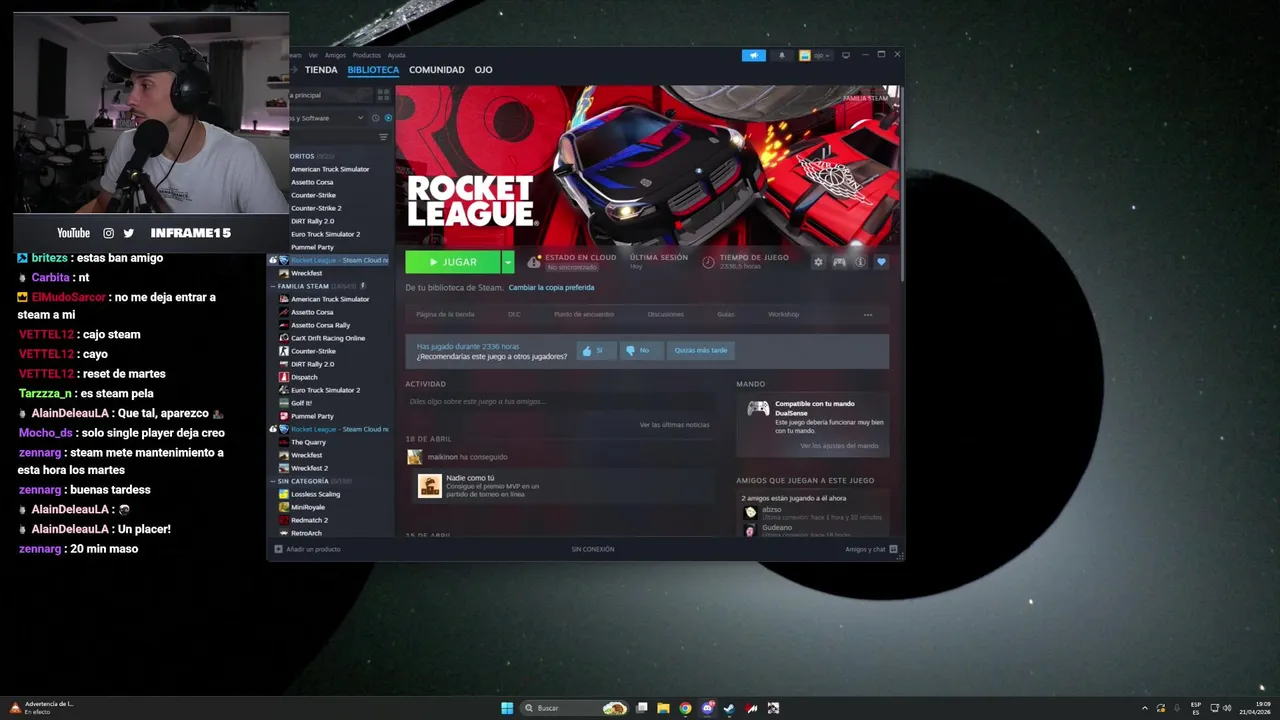Open friend abzso's avatar
This screenshot has width=1280, height=720.
(x=750, y=512)
